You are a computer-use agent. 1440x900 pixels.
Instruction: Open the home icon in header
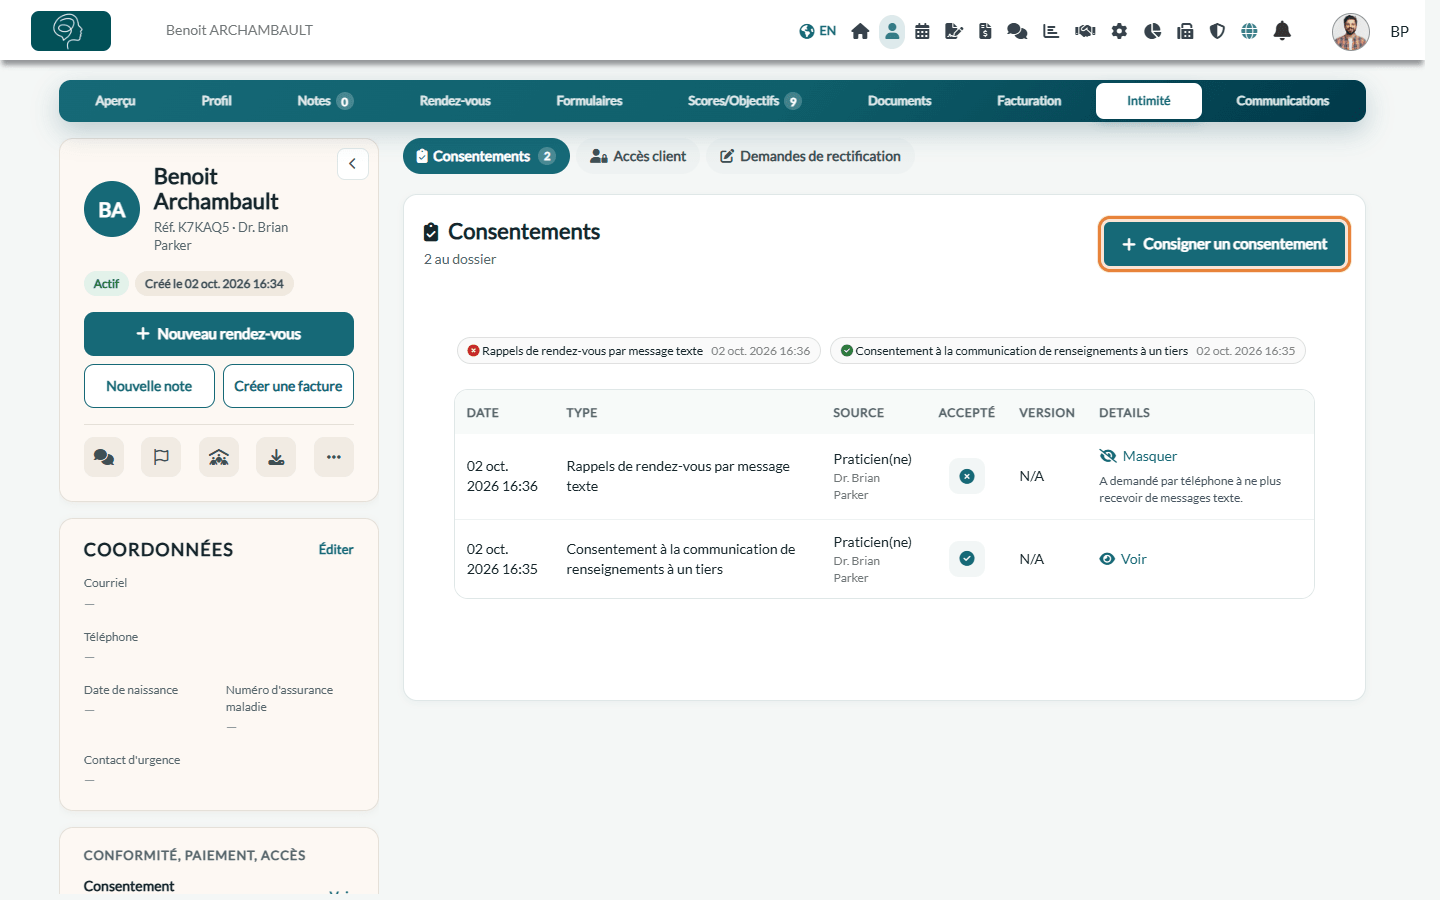(x=860, y=31)
